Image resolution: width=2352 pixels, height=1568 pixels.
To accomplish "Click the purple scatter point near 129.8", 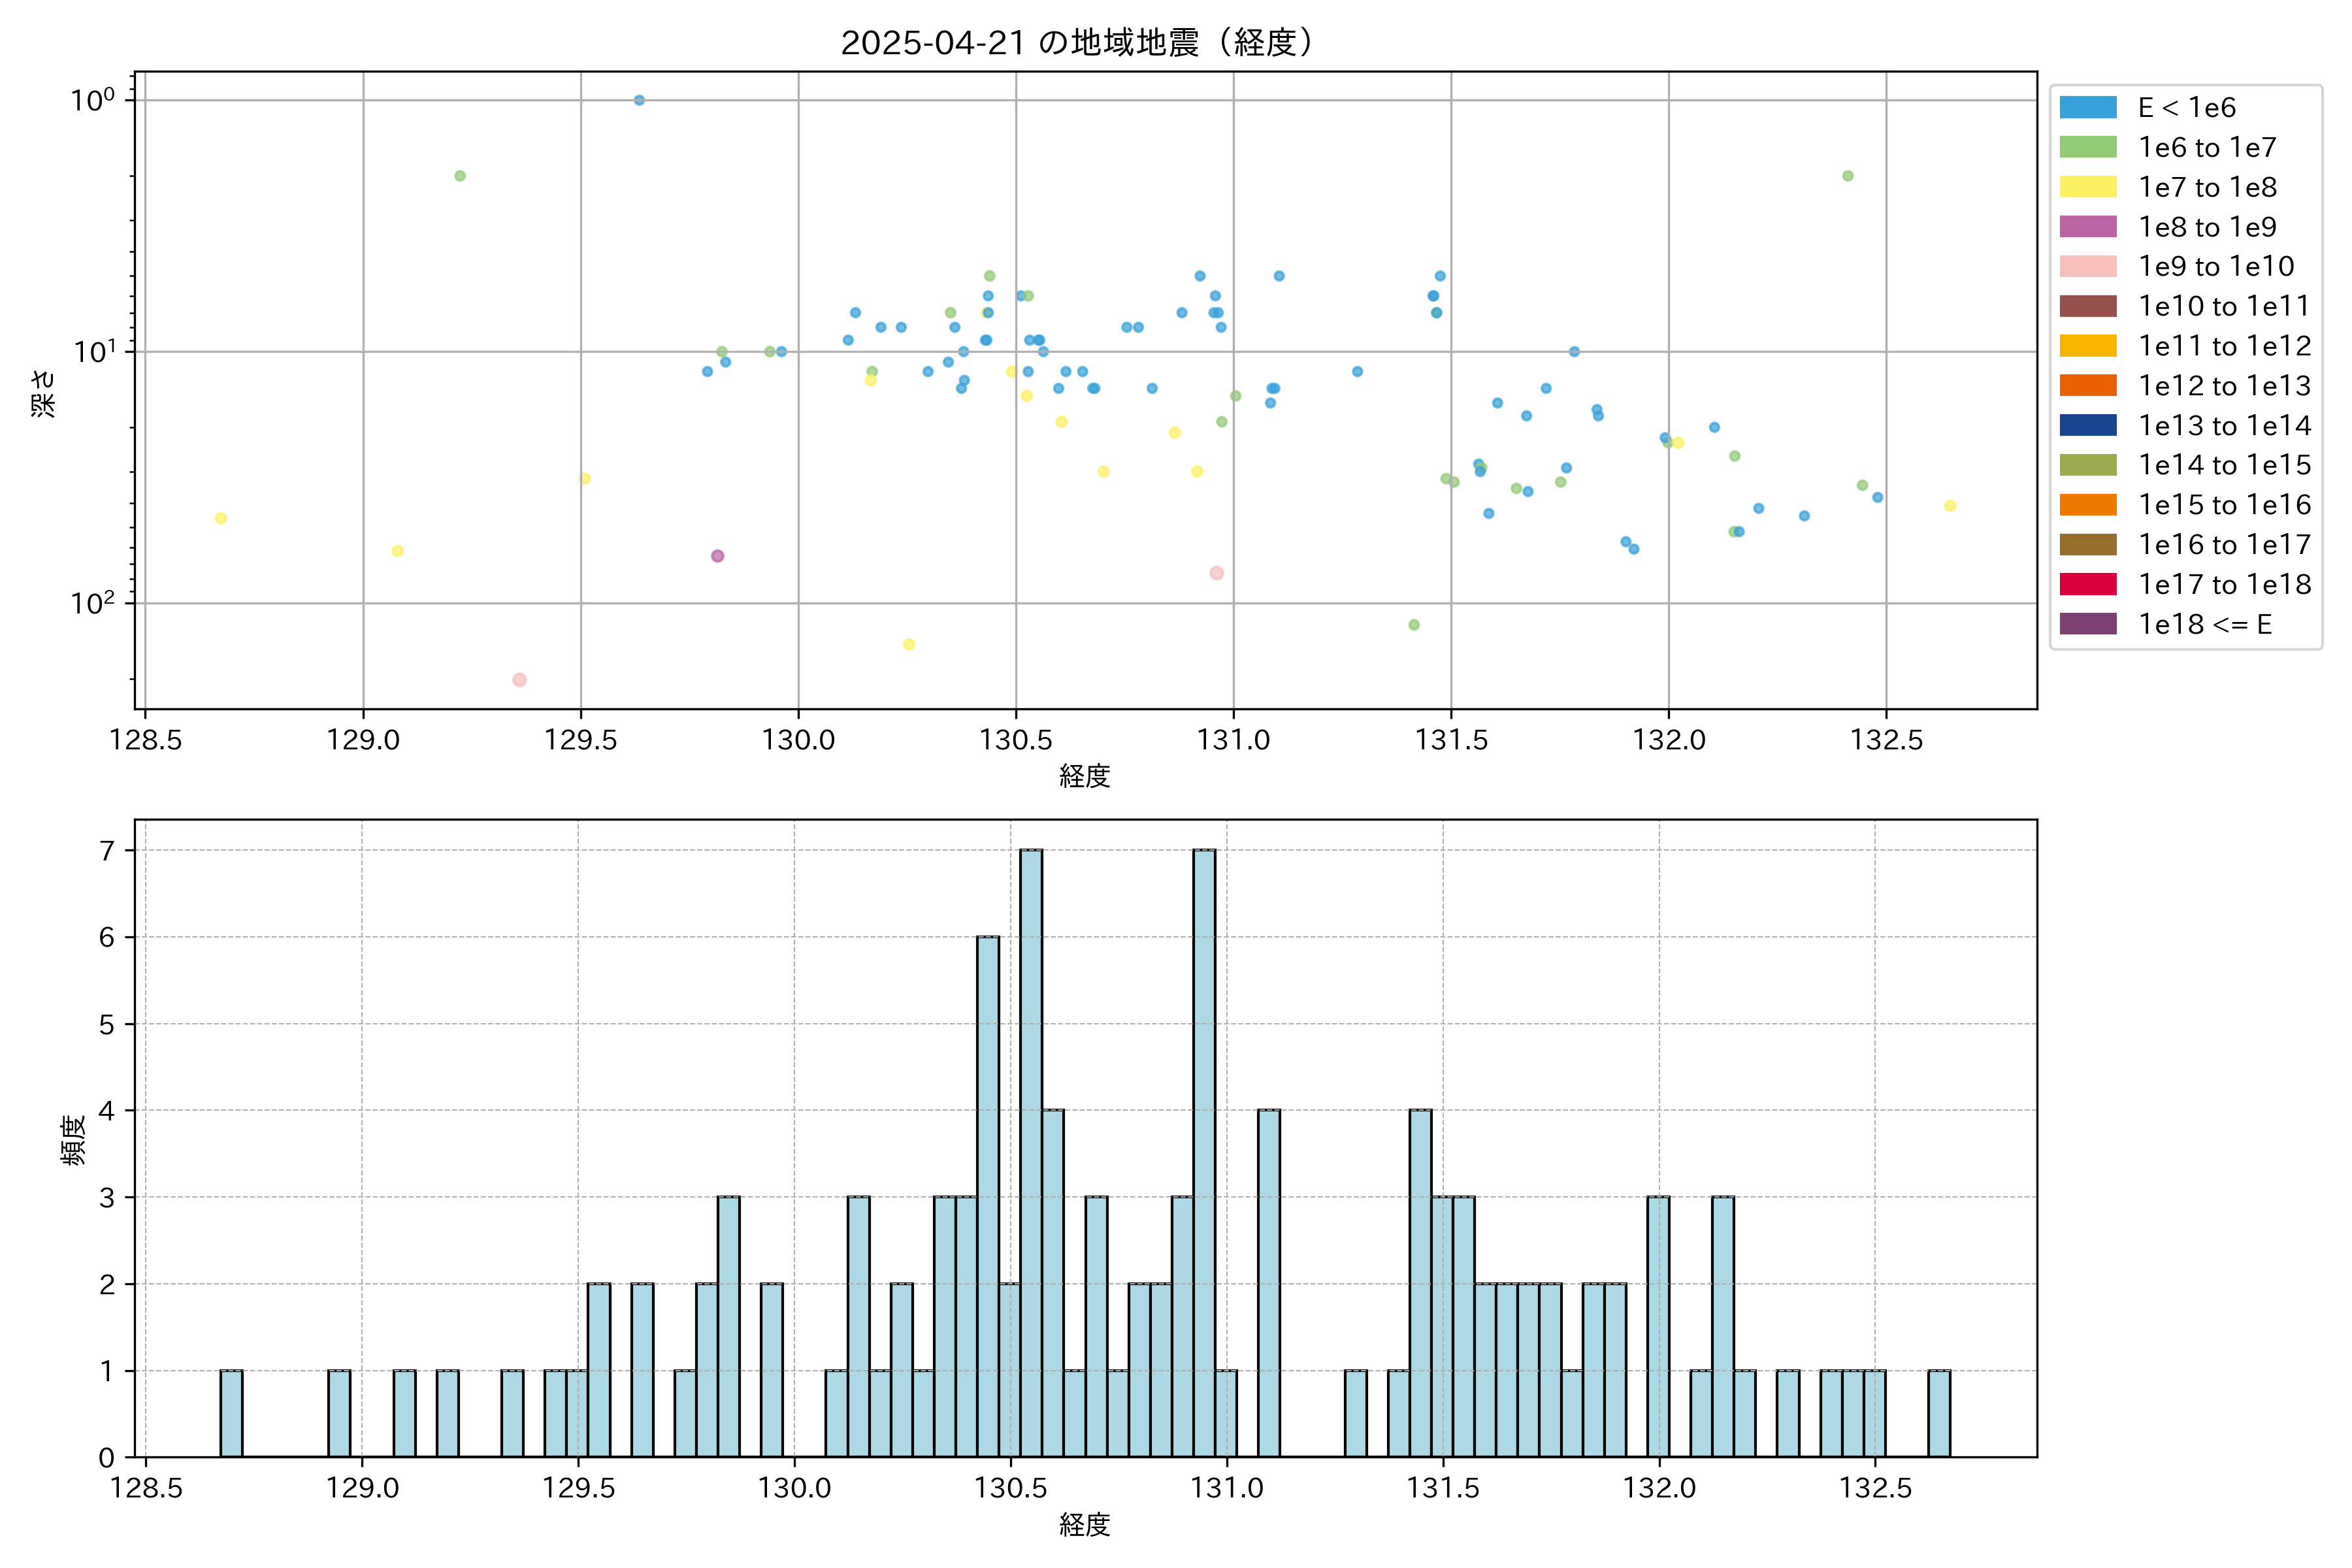I will (717, 556).
